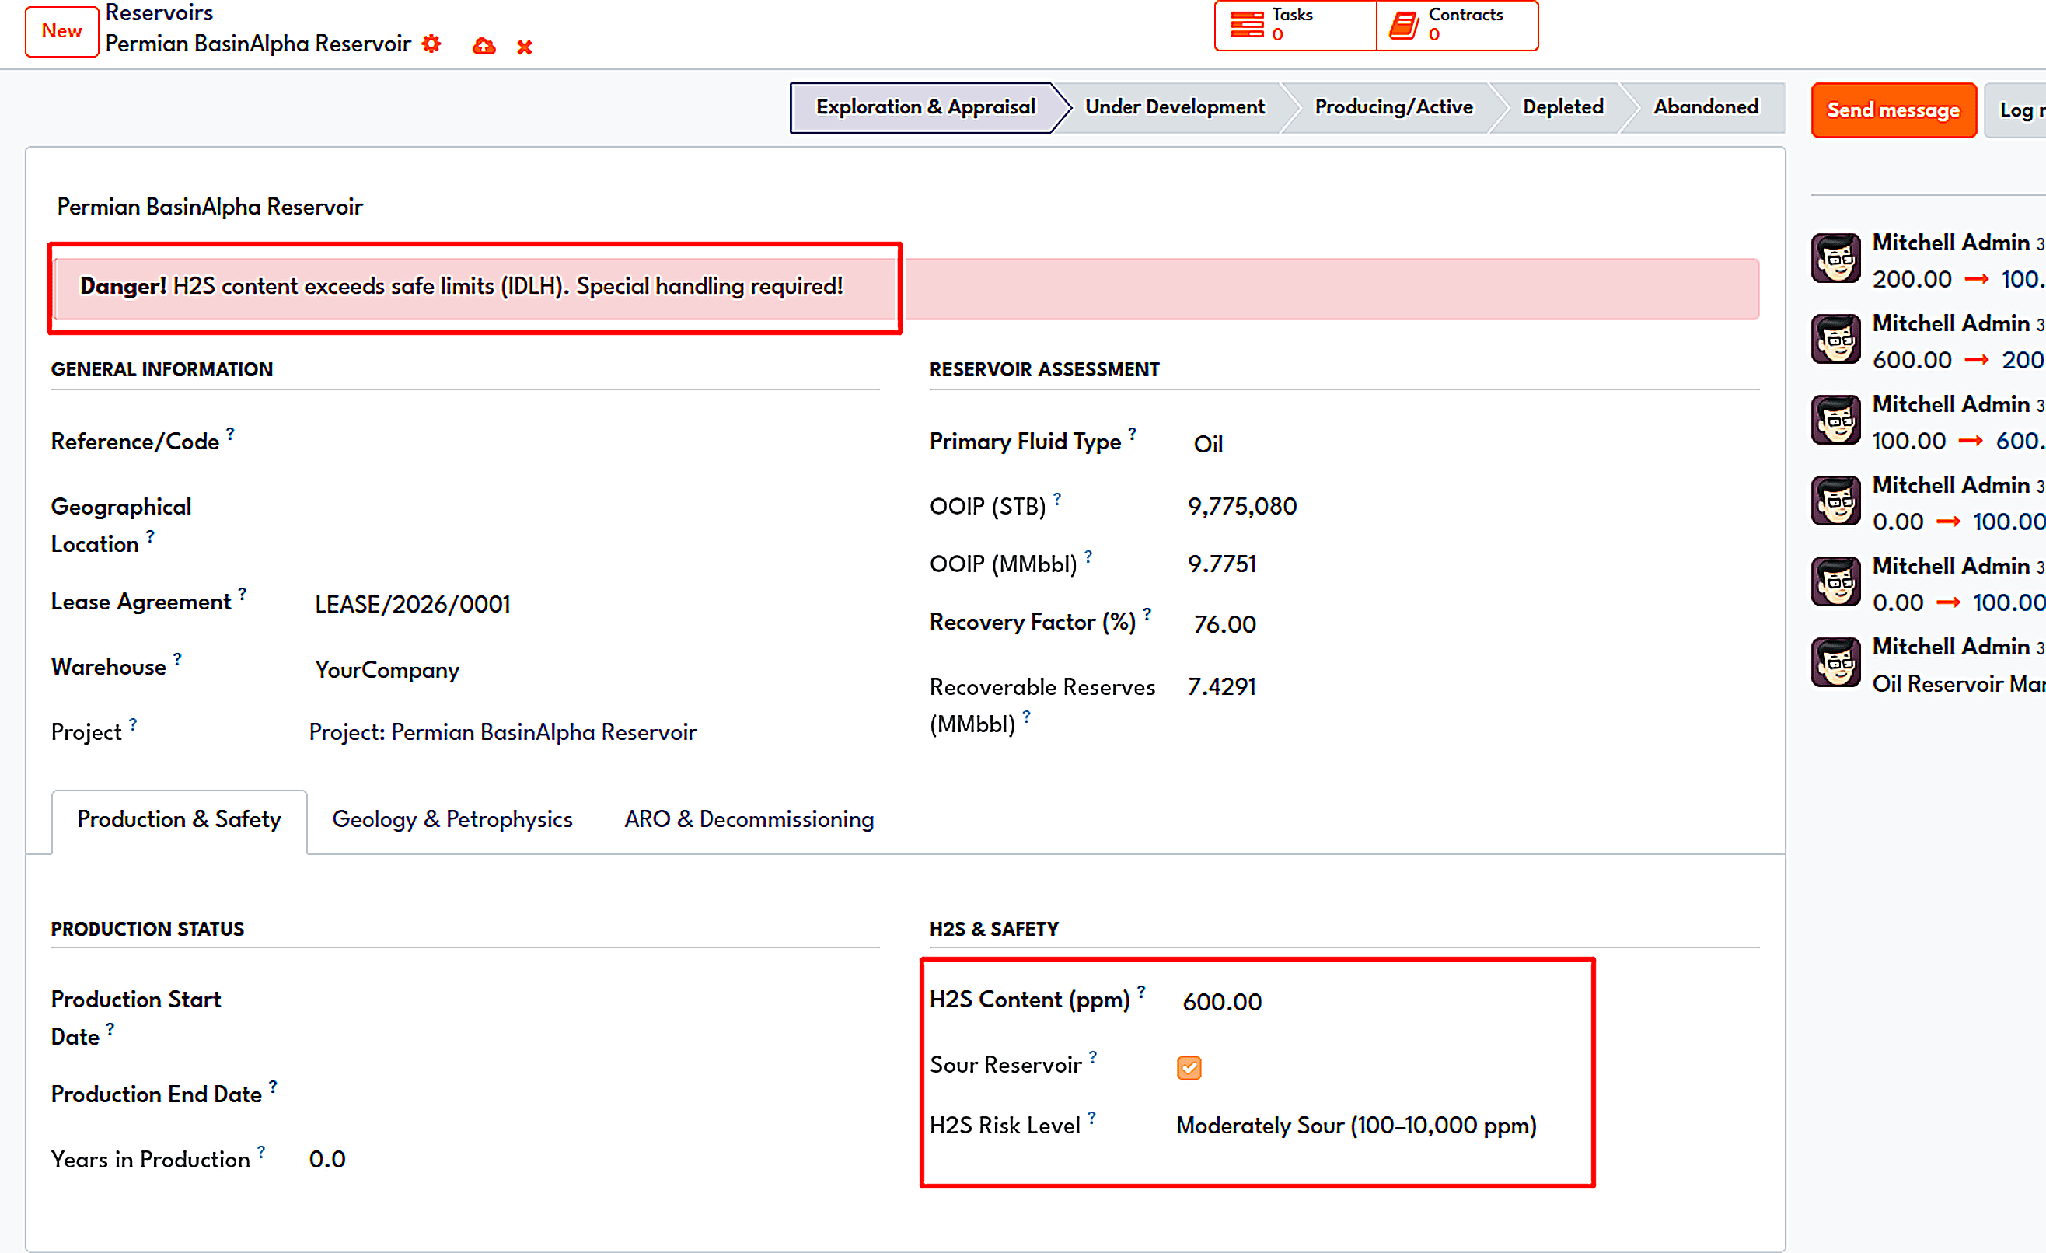This screenshot has height=1253, width=2046.
Task: Toggle the Sour Reservoir checkbox
Action: [1189, 1068]
